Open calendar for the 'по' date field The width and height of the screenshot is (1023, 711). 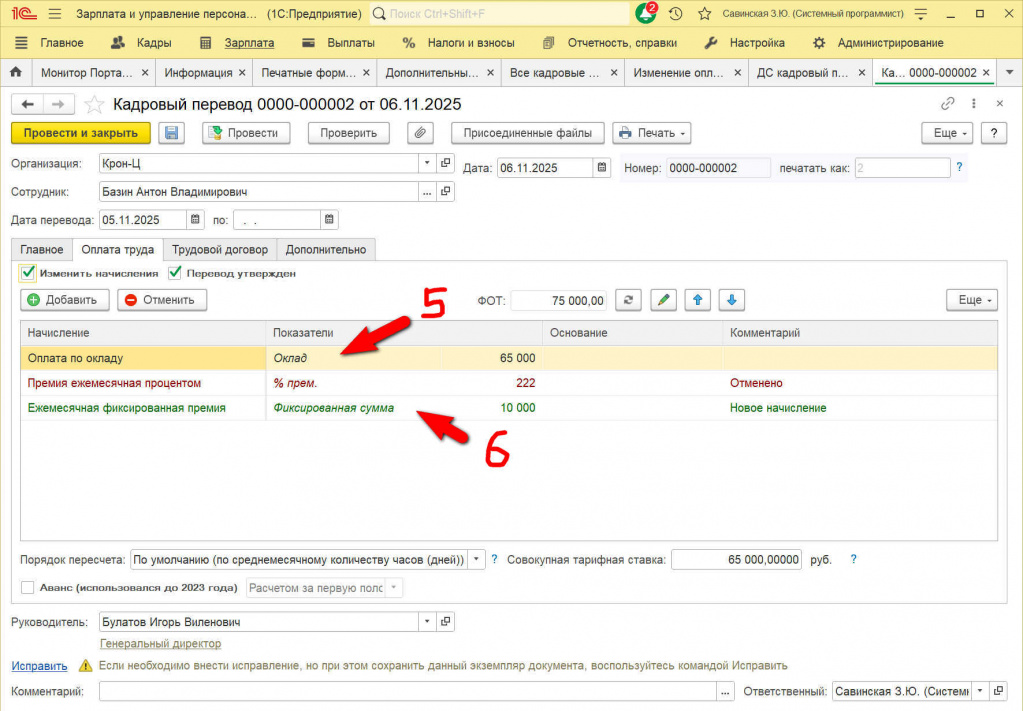[x=329, y=220]
